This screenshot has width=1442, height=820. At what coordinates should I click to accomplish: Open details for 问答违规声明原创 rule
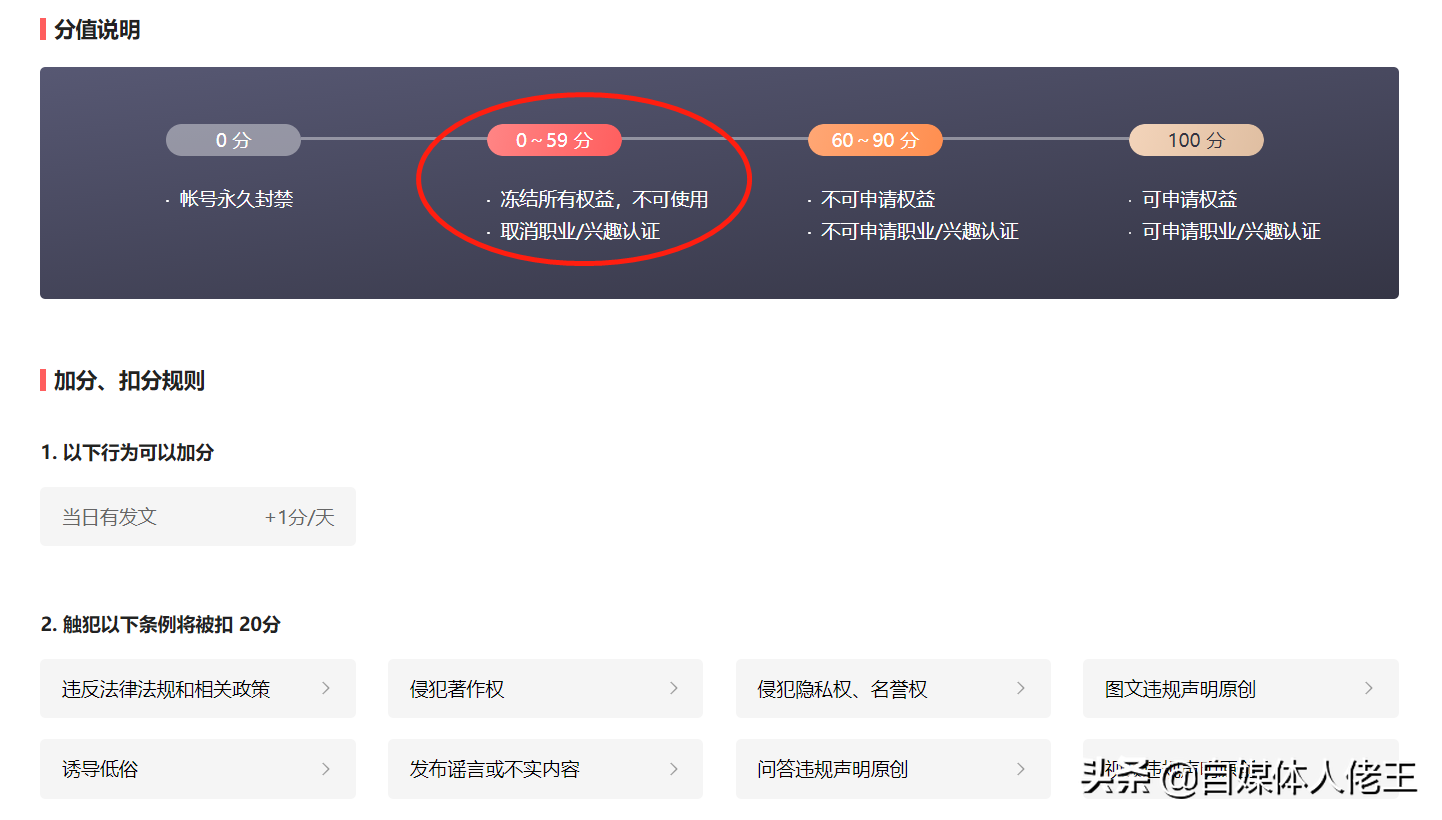(x=893, y=769)
